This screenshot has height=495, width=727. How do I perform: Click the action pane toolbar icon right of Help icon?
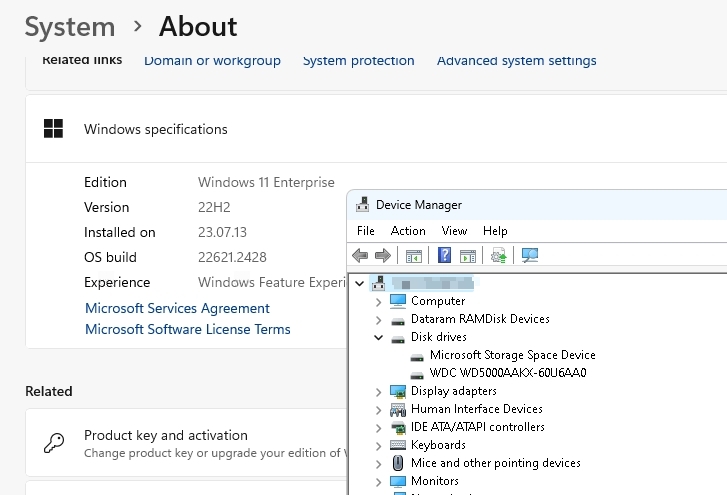pyautogui.click(x=468, y=256)
